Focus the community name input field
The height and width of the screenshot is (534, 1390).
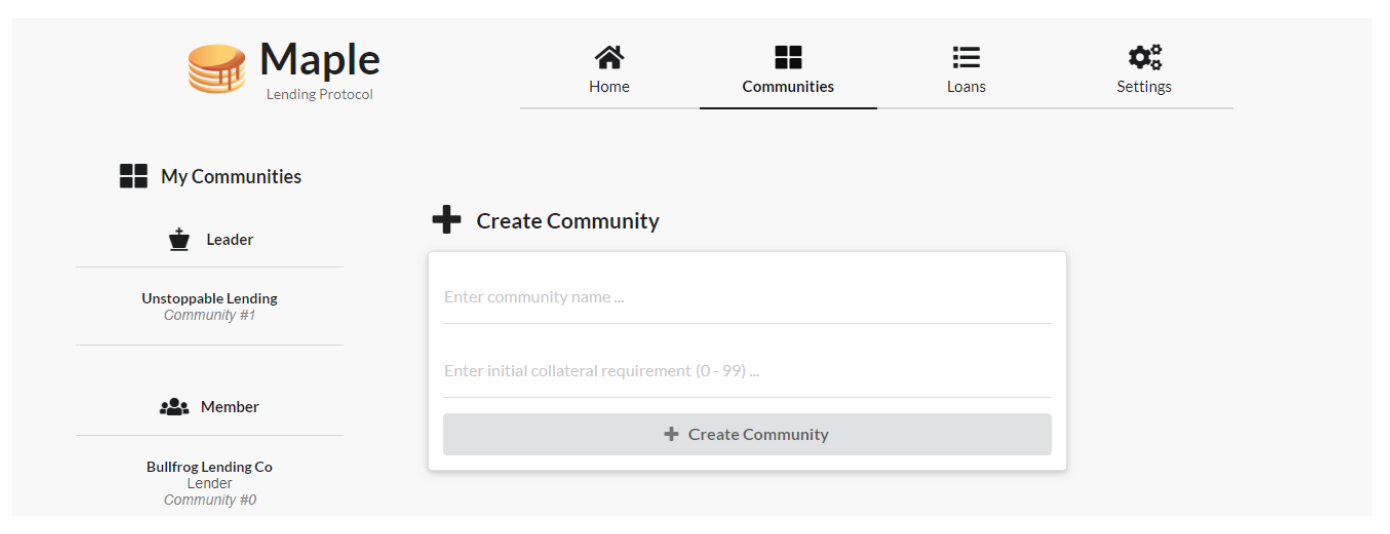[x=747, y=297]
